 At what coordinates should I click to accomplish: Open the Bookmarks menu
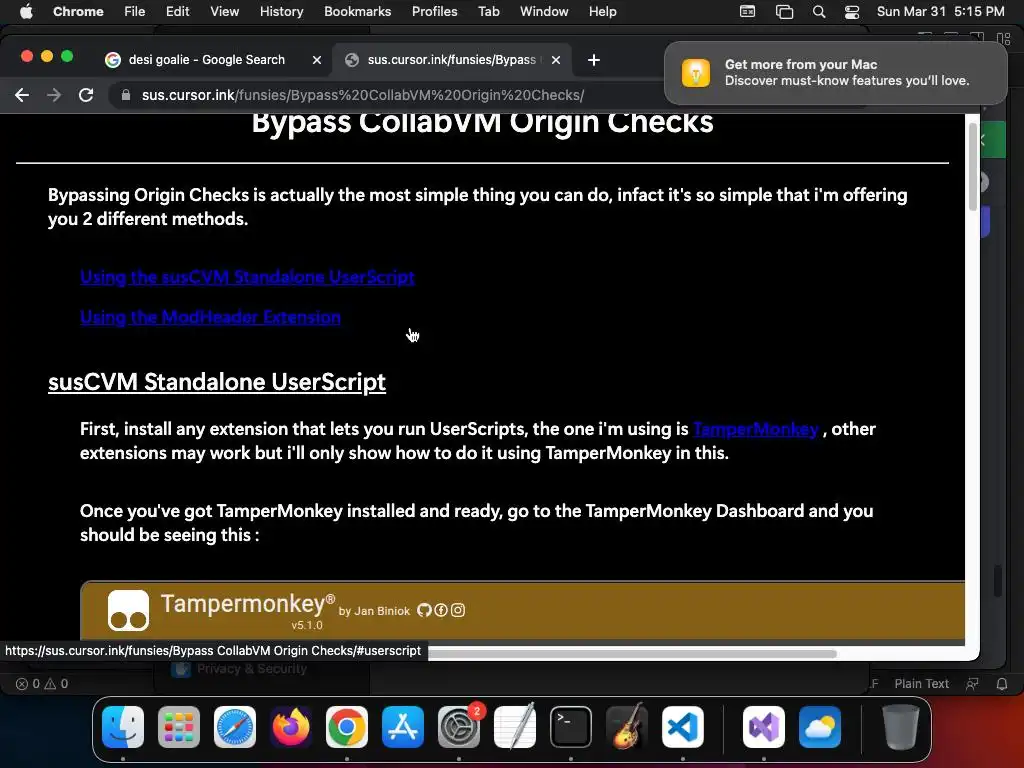click(357, 12)
